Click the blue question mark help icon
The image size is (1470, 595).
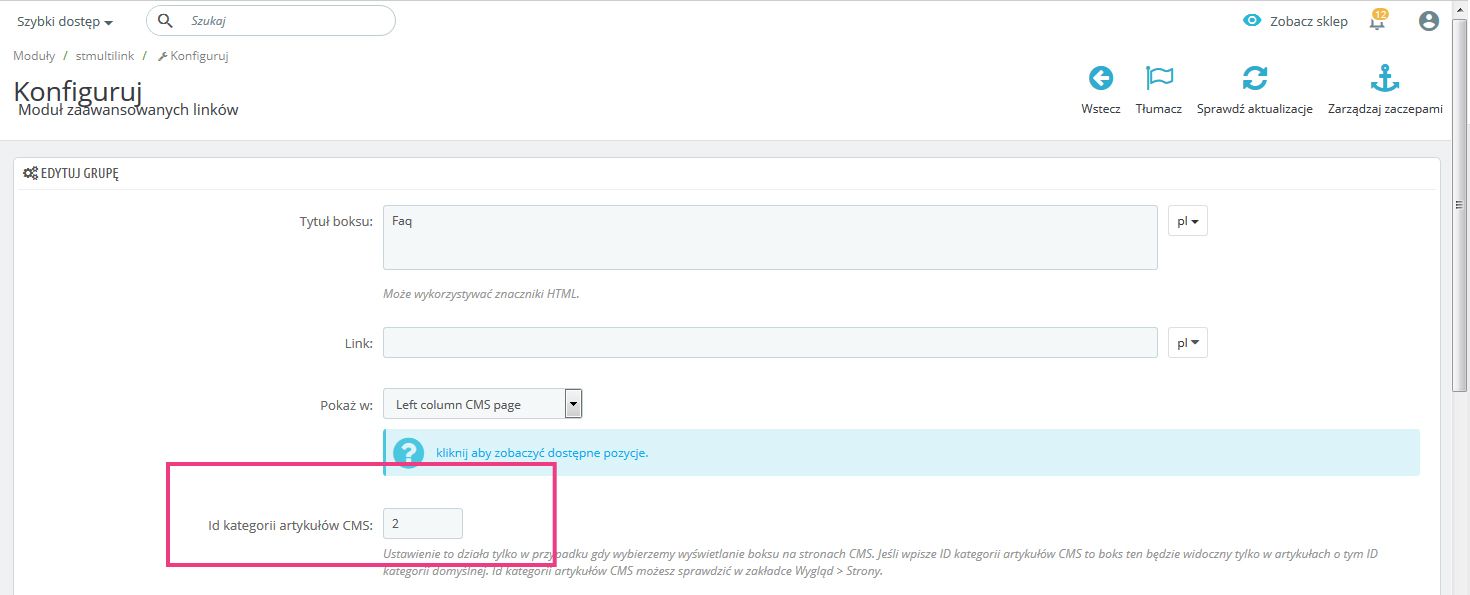point(408,453)
